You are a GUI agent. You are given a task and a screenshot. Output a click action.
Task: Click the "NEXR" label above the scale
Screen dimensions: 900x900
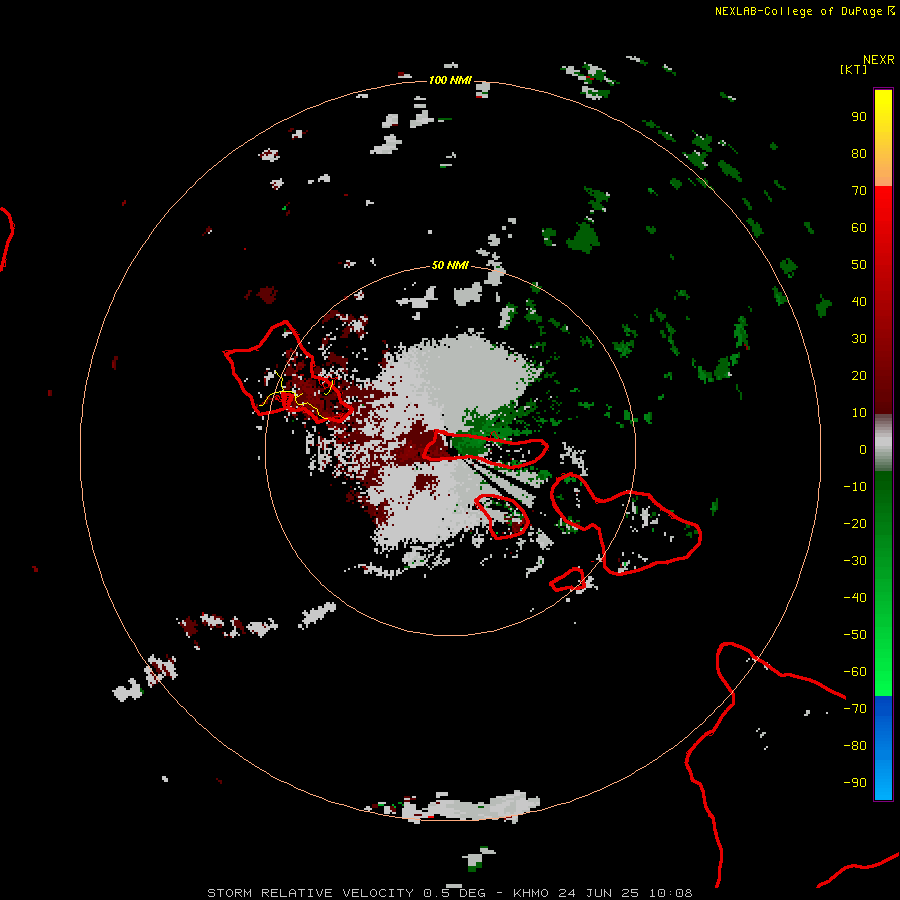coord(878,60)
